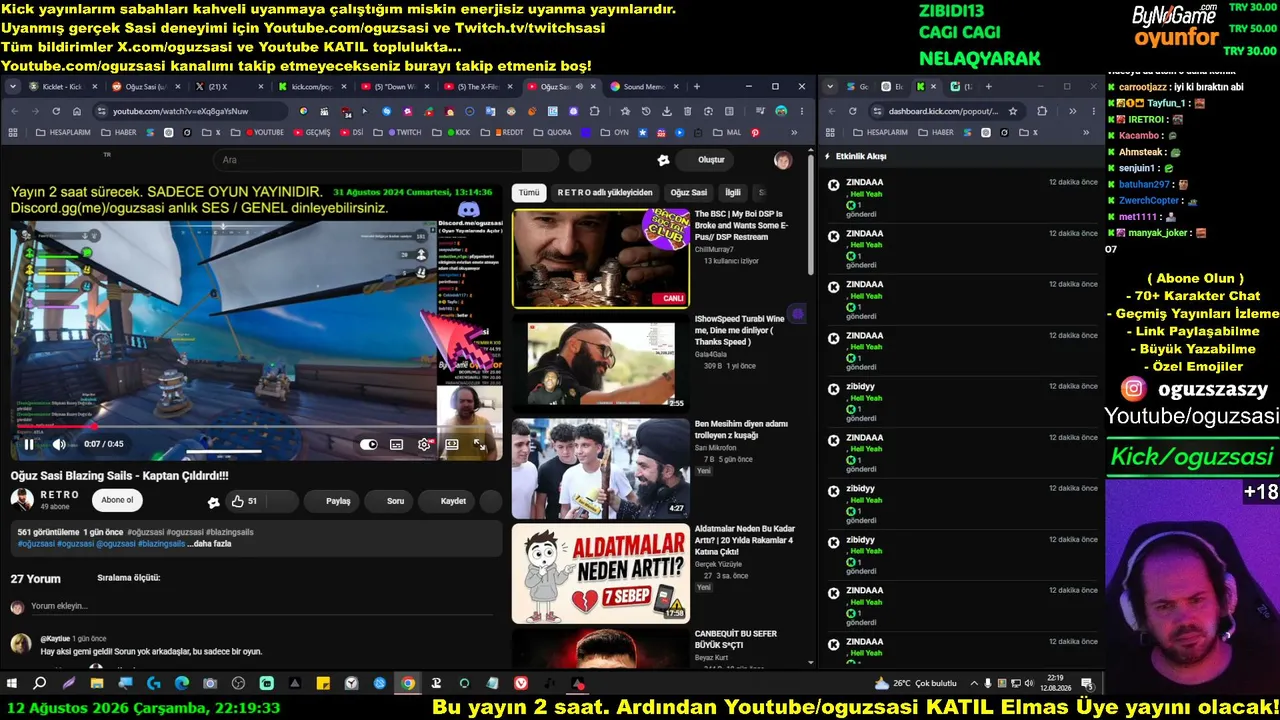Screen dimensions: 1280x720
Task: Click the Oluştur create button
Action: pos(702,160)
